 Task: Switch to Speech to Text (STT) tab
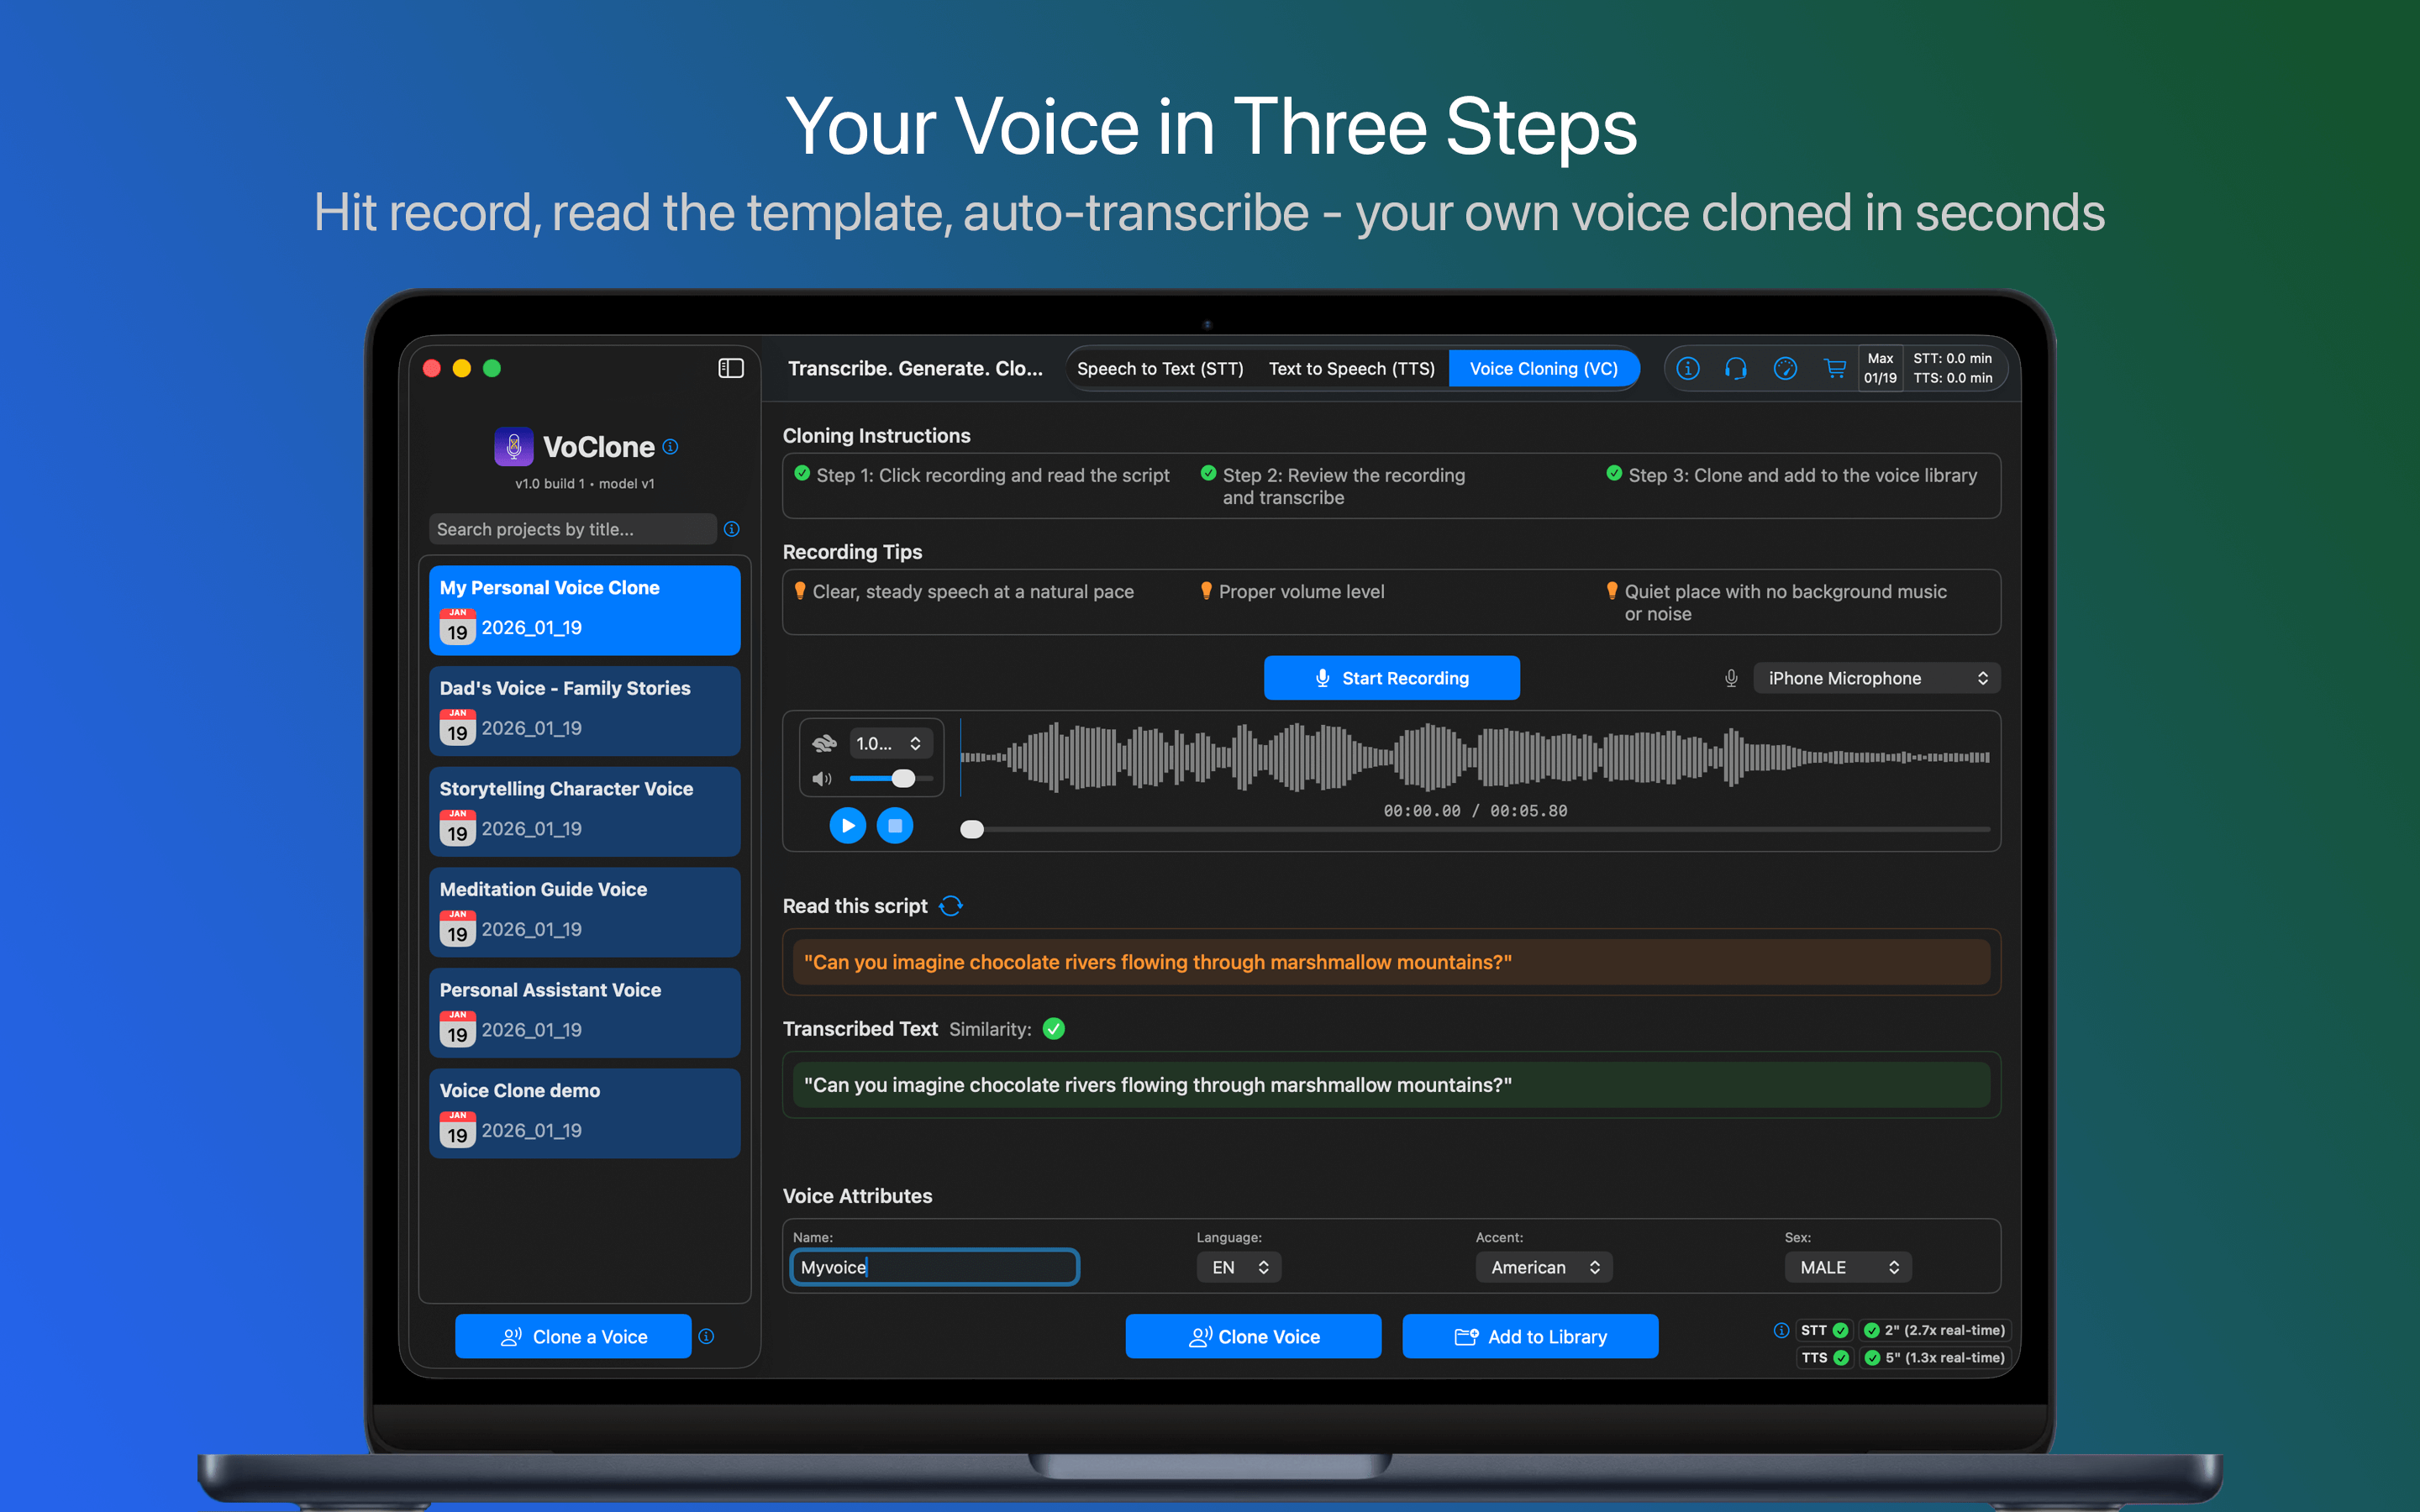1160,368
